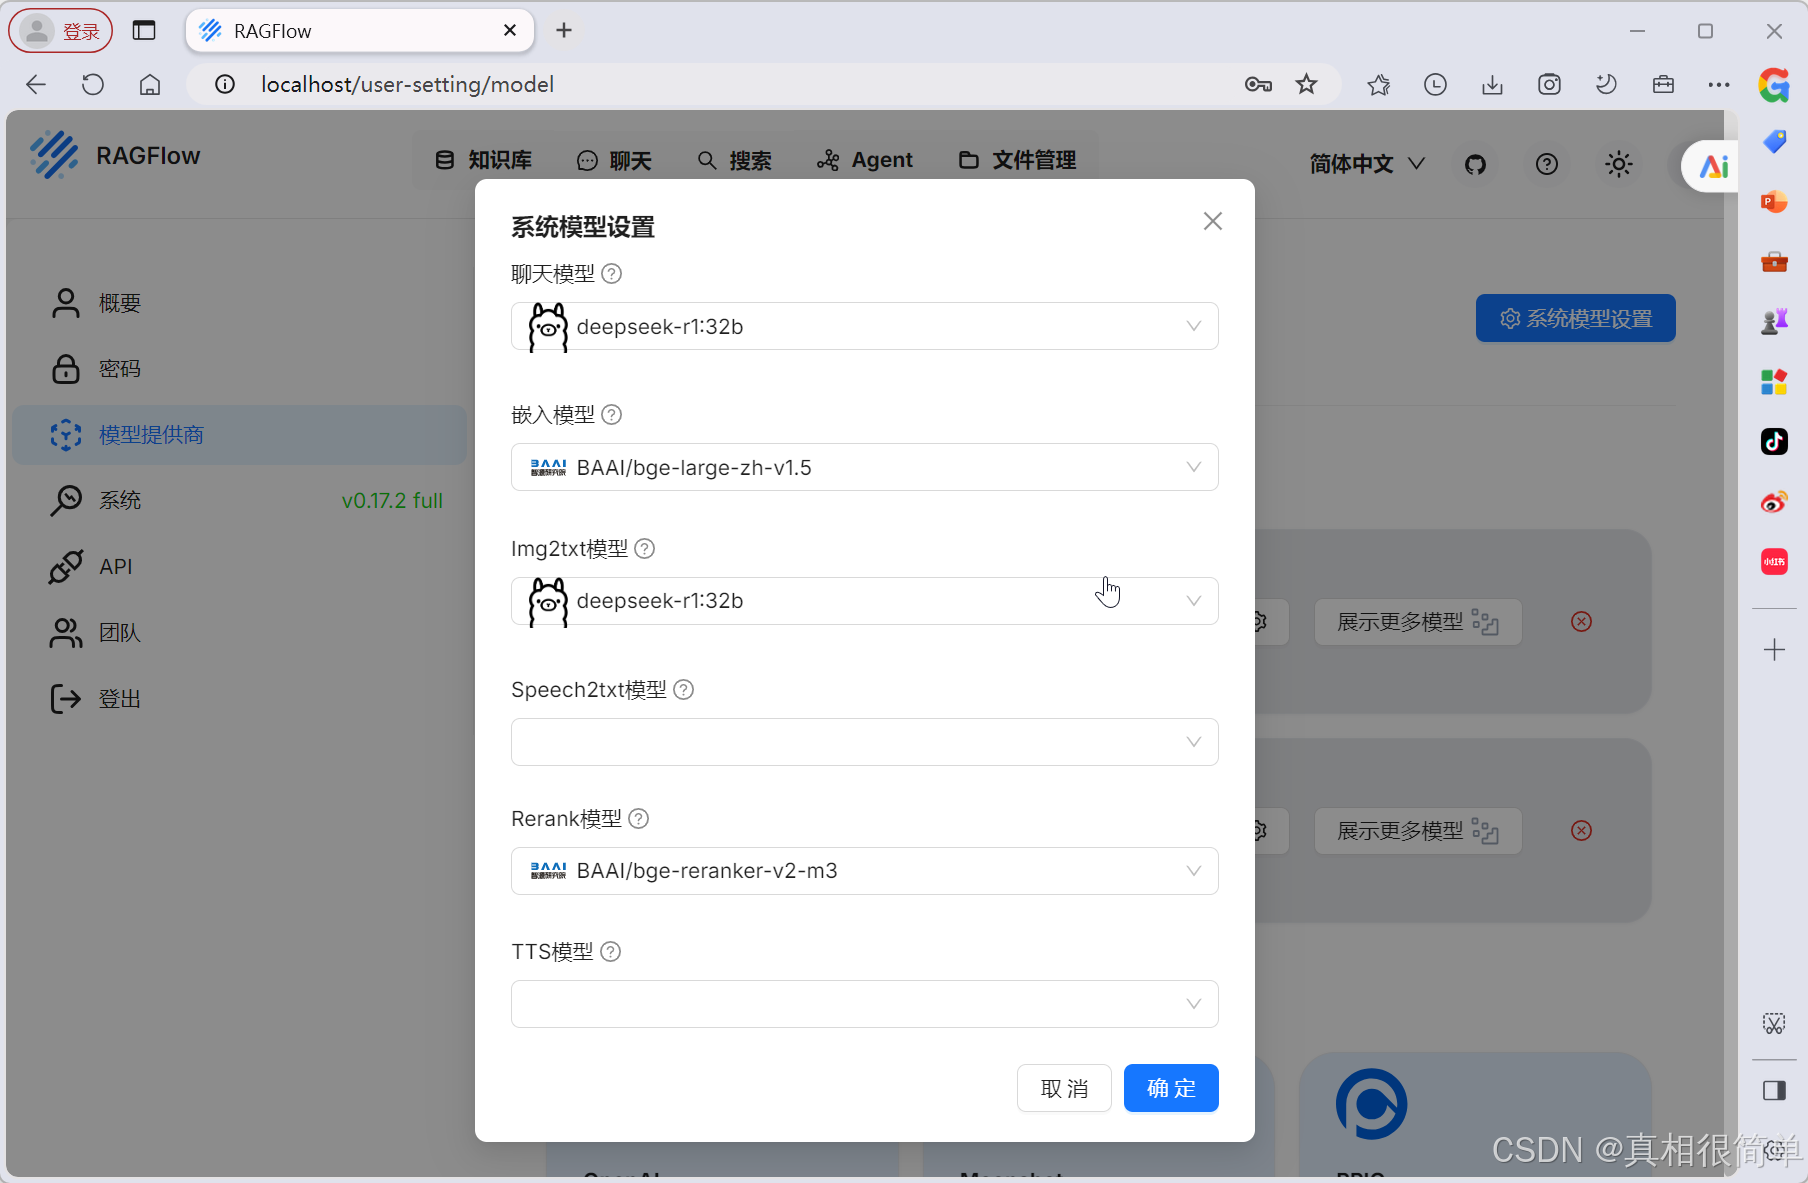Take a web screenshot capture
This screenshot has height=1183, width=1808.
1549,85
